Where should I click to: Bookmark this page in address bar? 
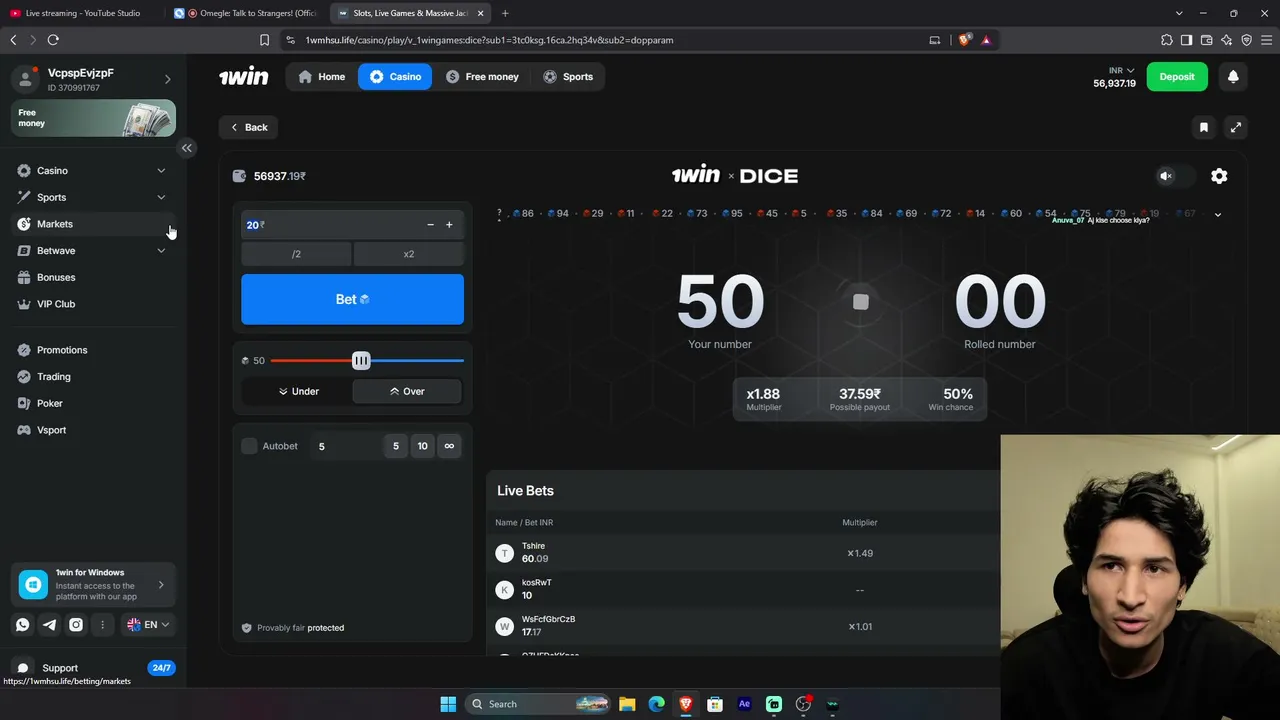(264, 40)
